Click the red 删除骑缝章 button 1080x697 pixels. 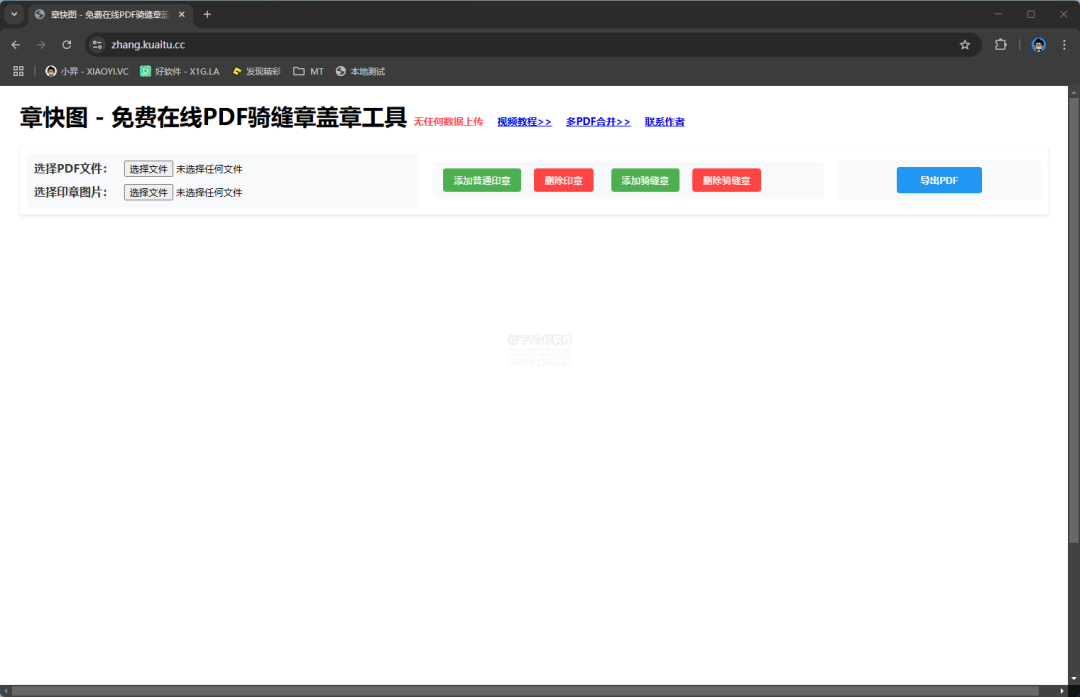tap(726, 180)
